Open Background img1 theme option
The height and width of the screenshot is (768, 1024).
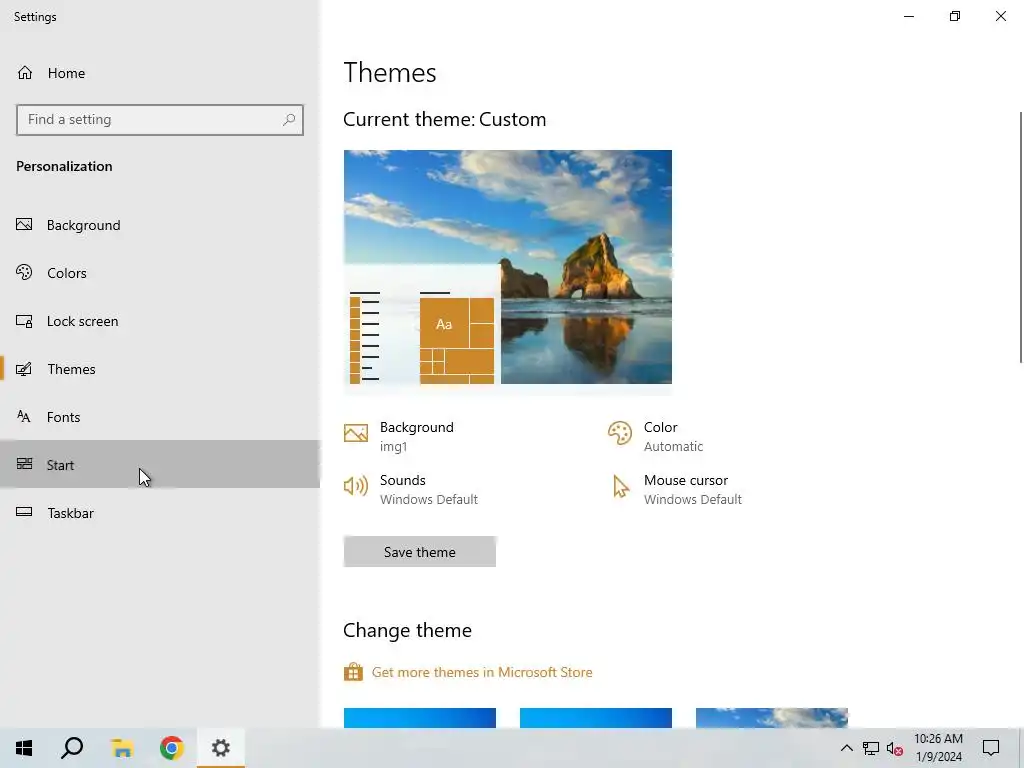click(x=399, y=436)
